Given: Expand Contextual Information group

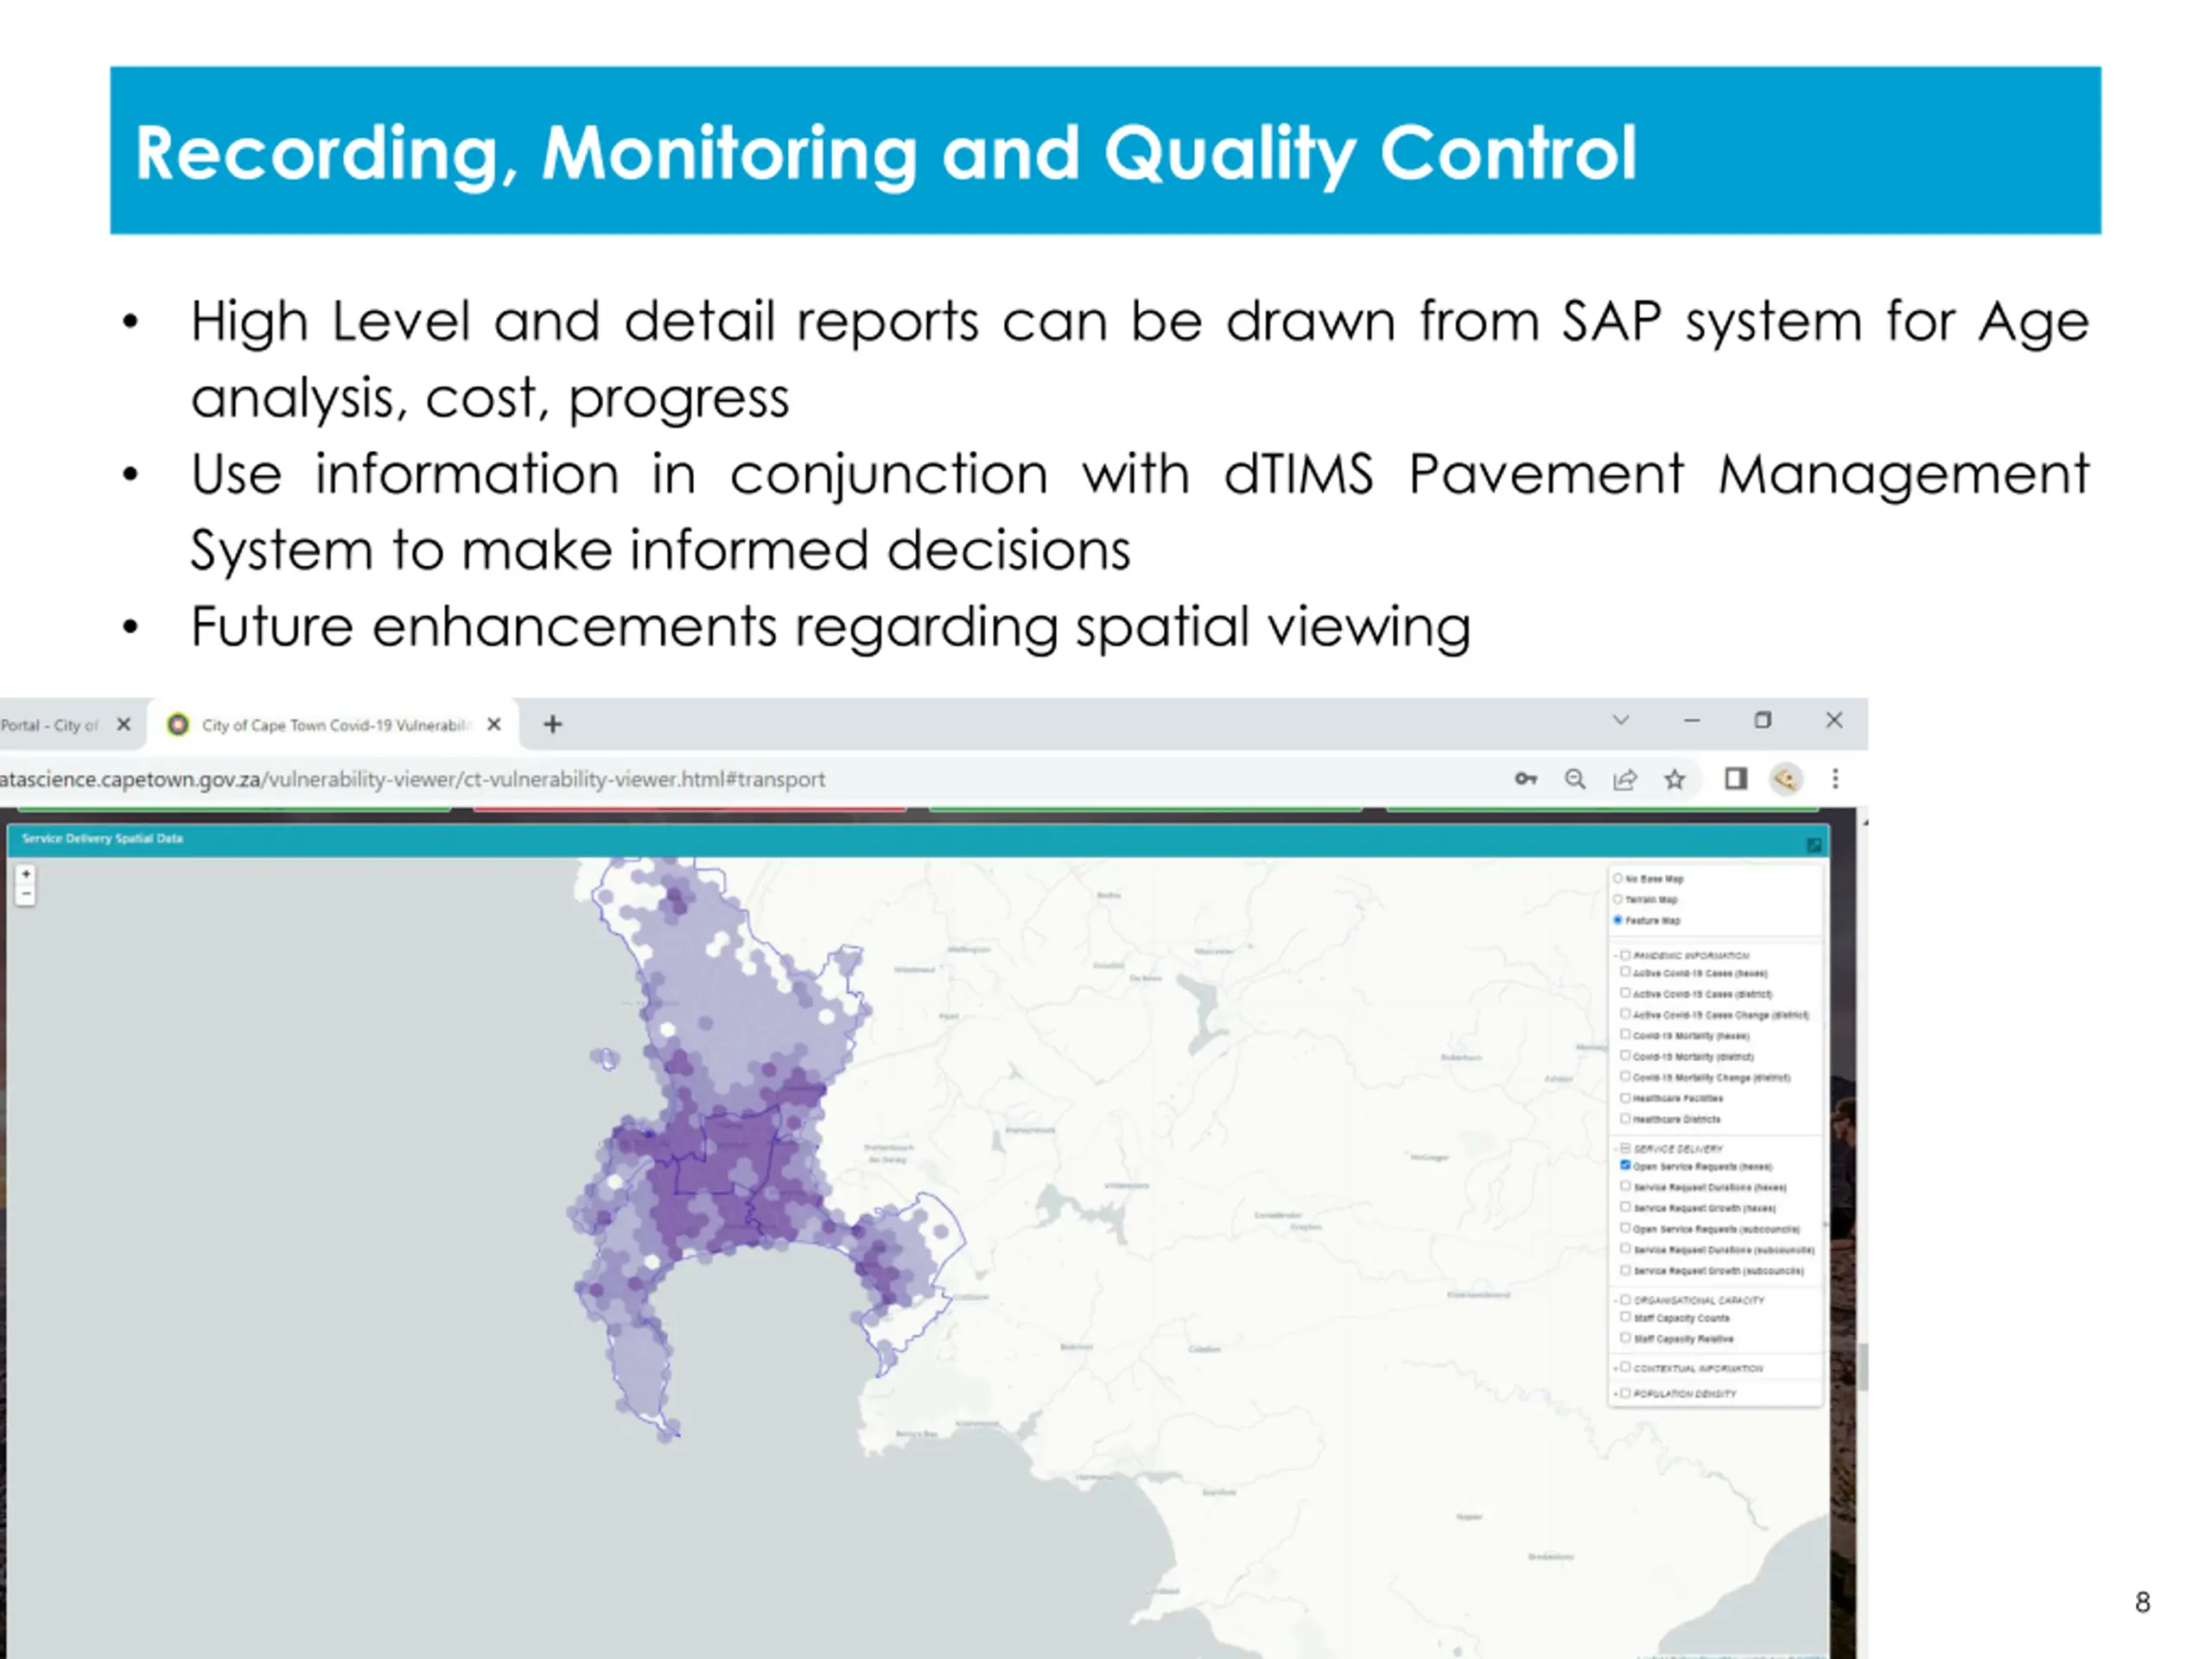Looking at the screenshot, I should click(1616, 1368).
